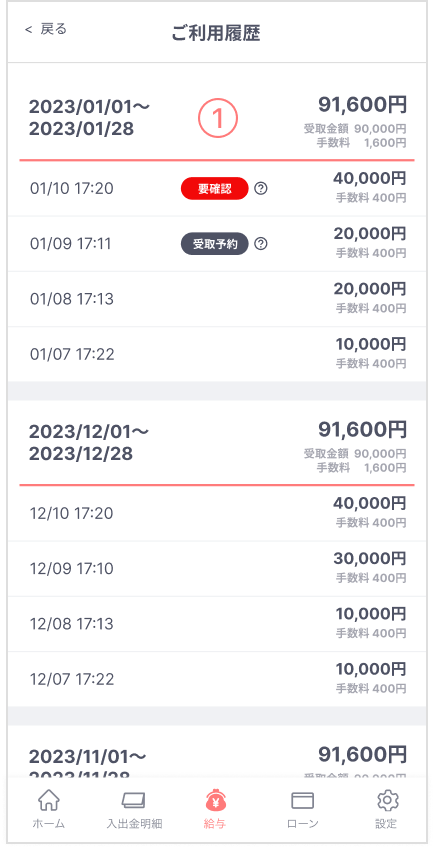Select the 2023/01/01～2023/01/28 period header

217,119
